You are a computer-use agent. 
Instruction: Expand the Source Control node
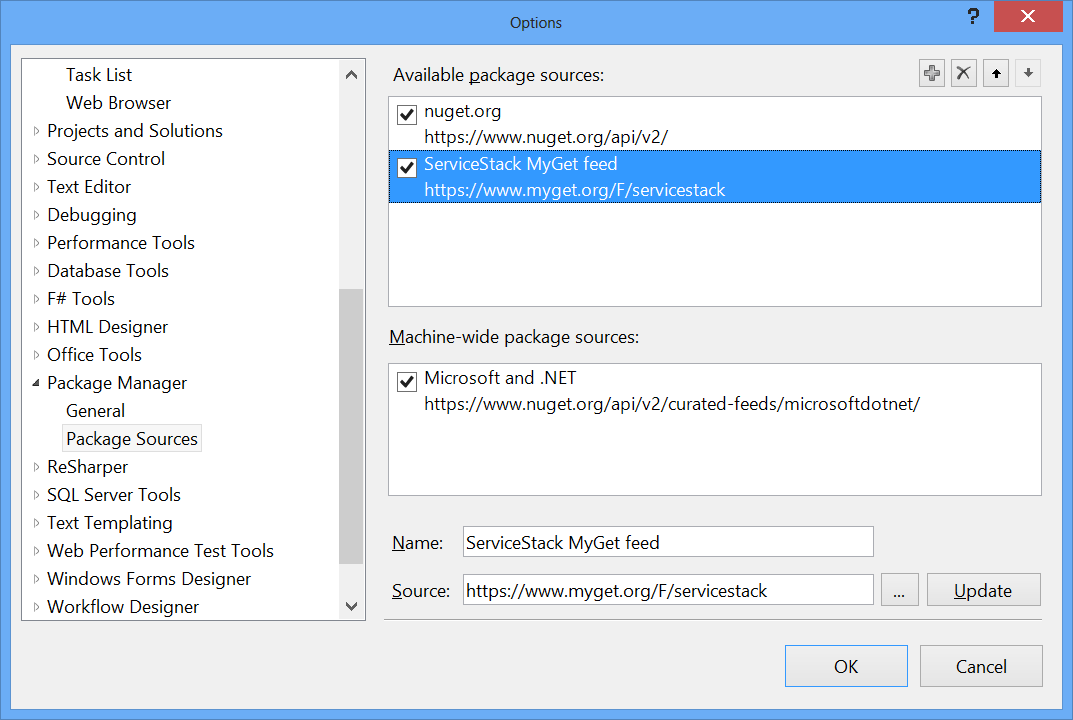pos(36,159)
